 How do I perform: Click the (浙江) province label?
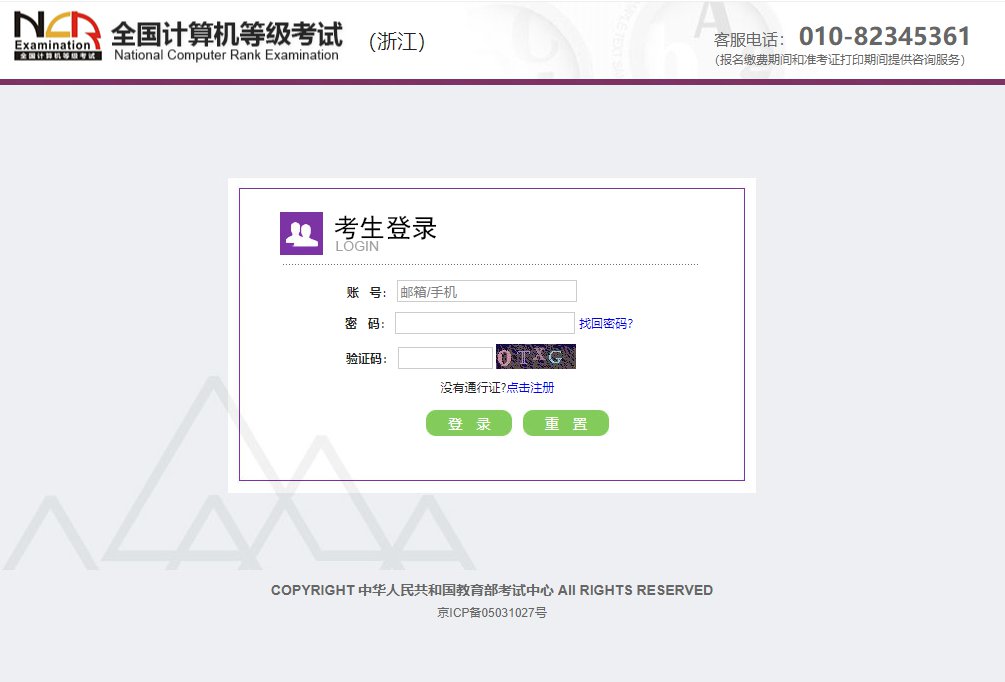pyautogui.click(x=397, y=42)
